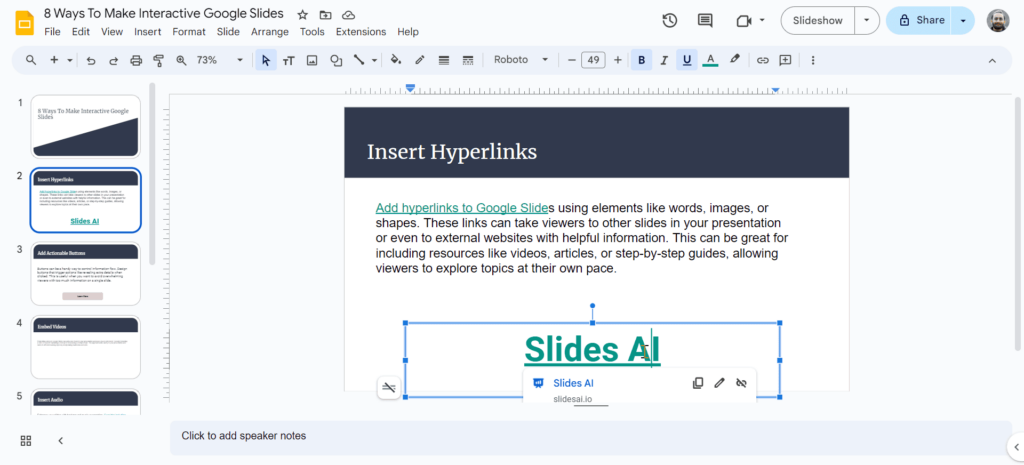Open the version history clock icon

(x=670, y=20)
